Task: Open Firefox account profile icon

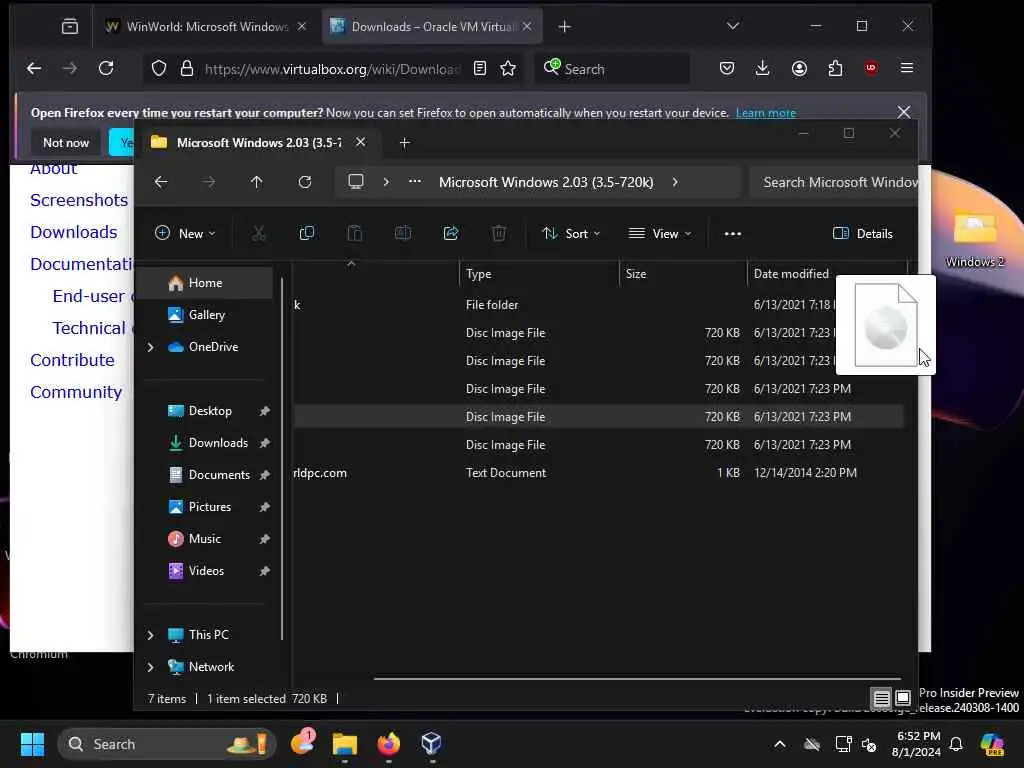Action: [799, 68]
